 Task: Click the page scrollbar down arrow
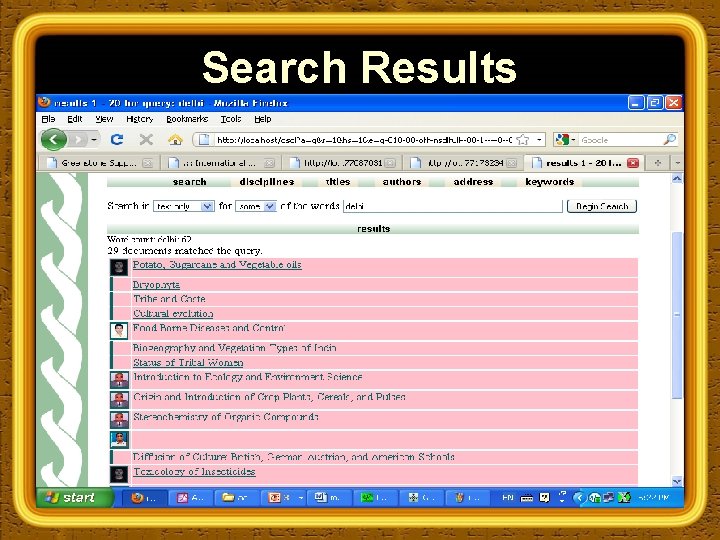coord(677,481)
